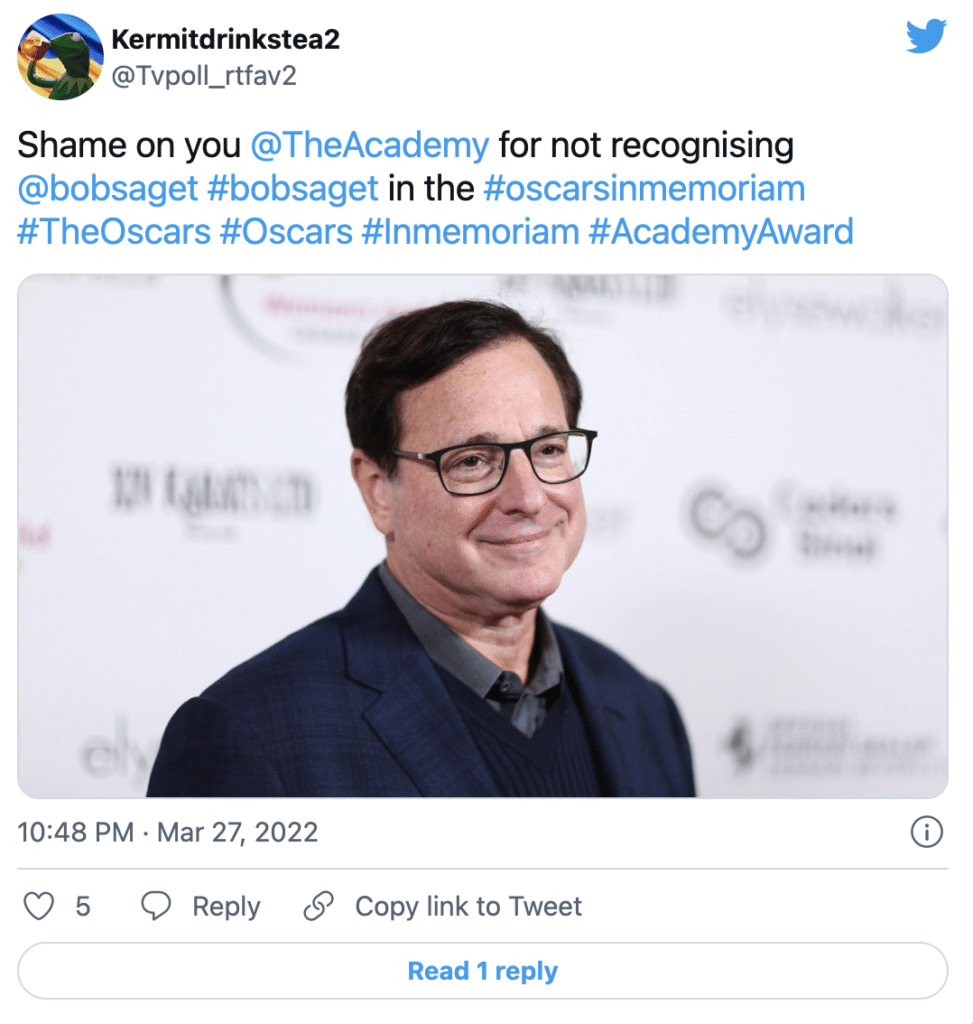Select the #Inmemoriam hashtag
The height and width of the screenshot is (1024, 973).
(470, 232)
